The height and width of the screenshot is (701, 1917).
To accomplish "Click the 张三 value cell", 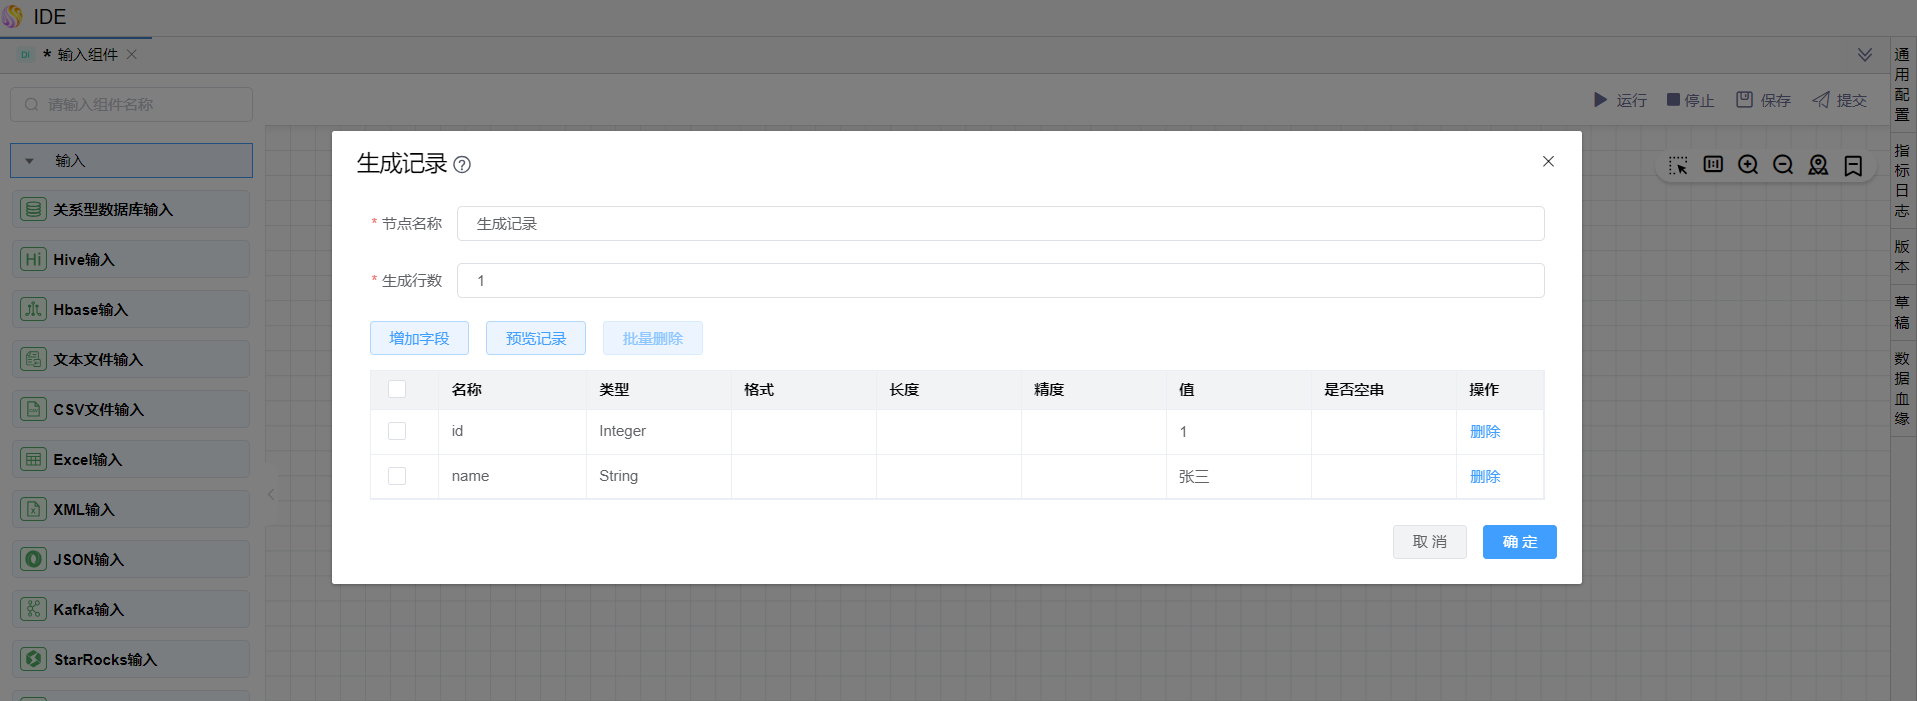I will point(1239,476).
